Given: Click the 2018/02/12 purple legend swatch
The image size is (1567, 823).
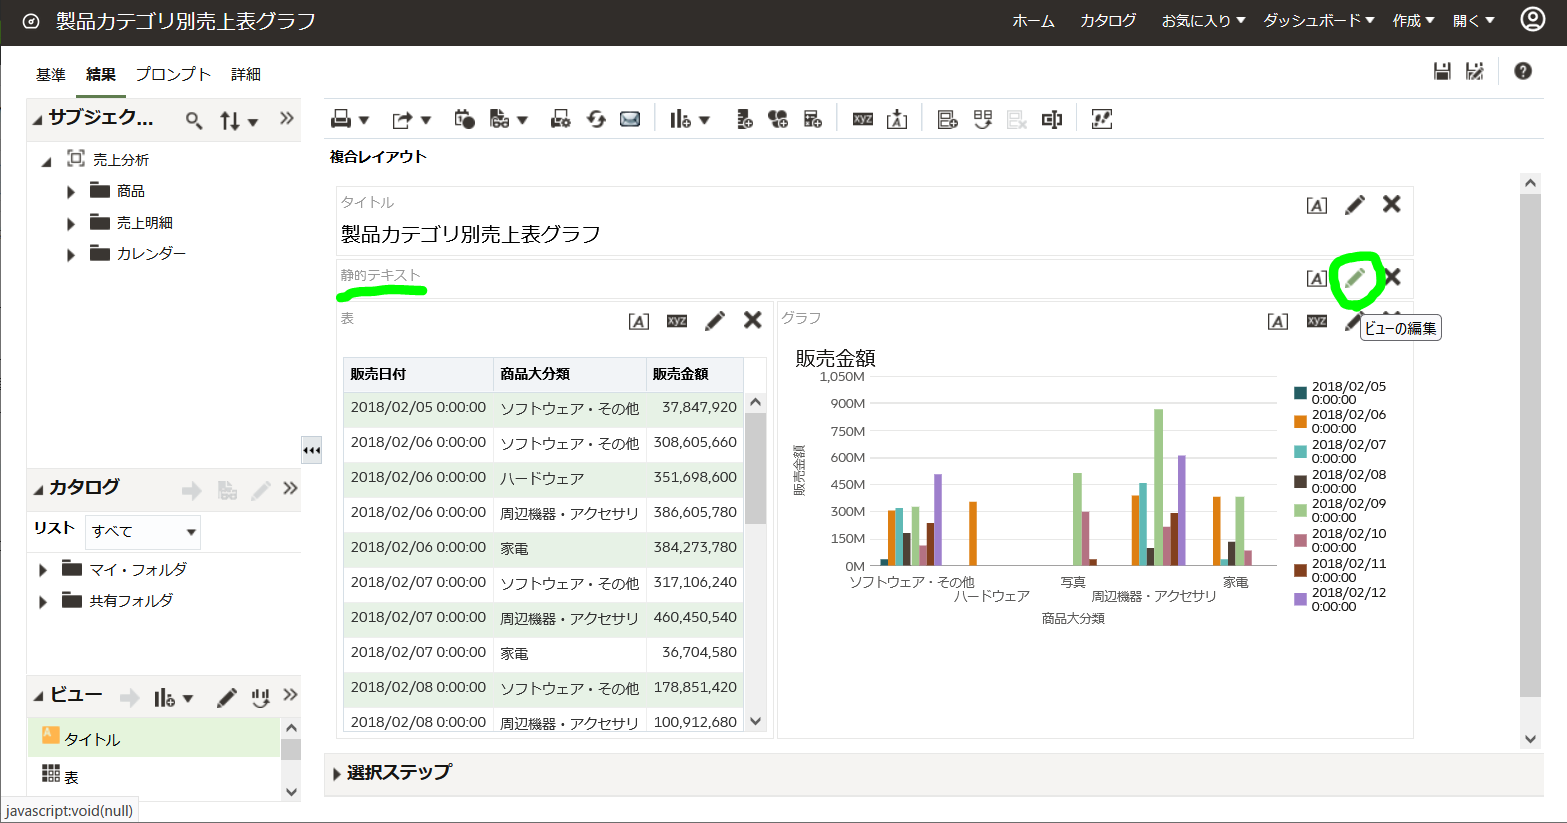Looking at the screenshot, I should pos(1300,600).
